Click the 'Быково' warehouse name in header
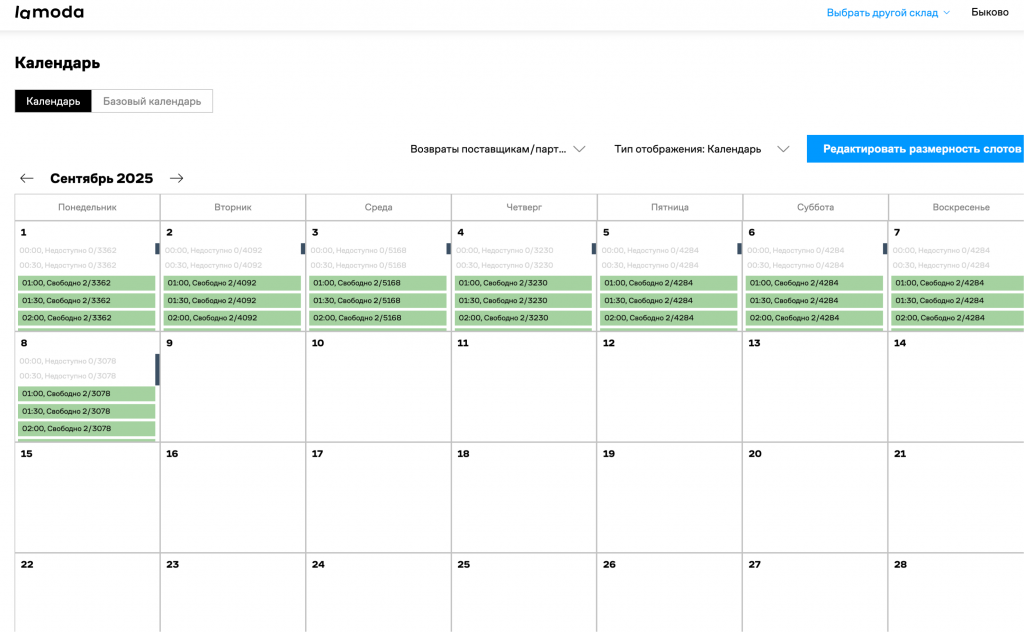This screenshot has height=632, width=1024. pyautogui.click(x=990, y=13)
